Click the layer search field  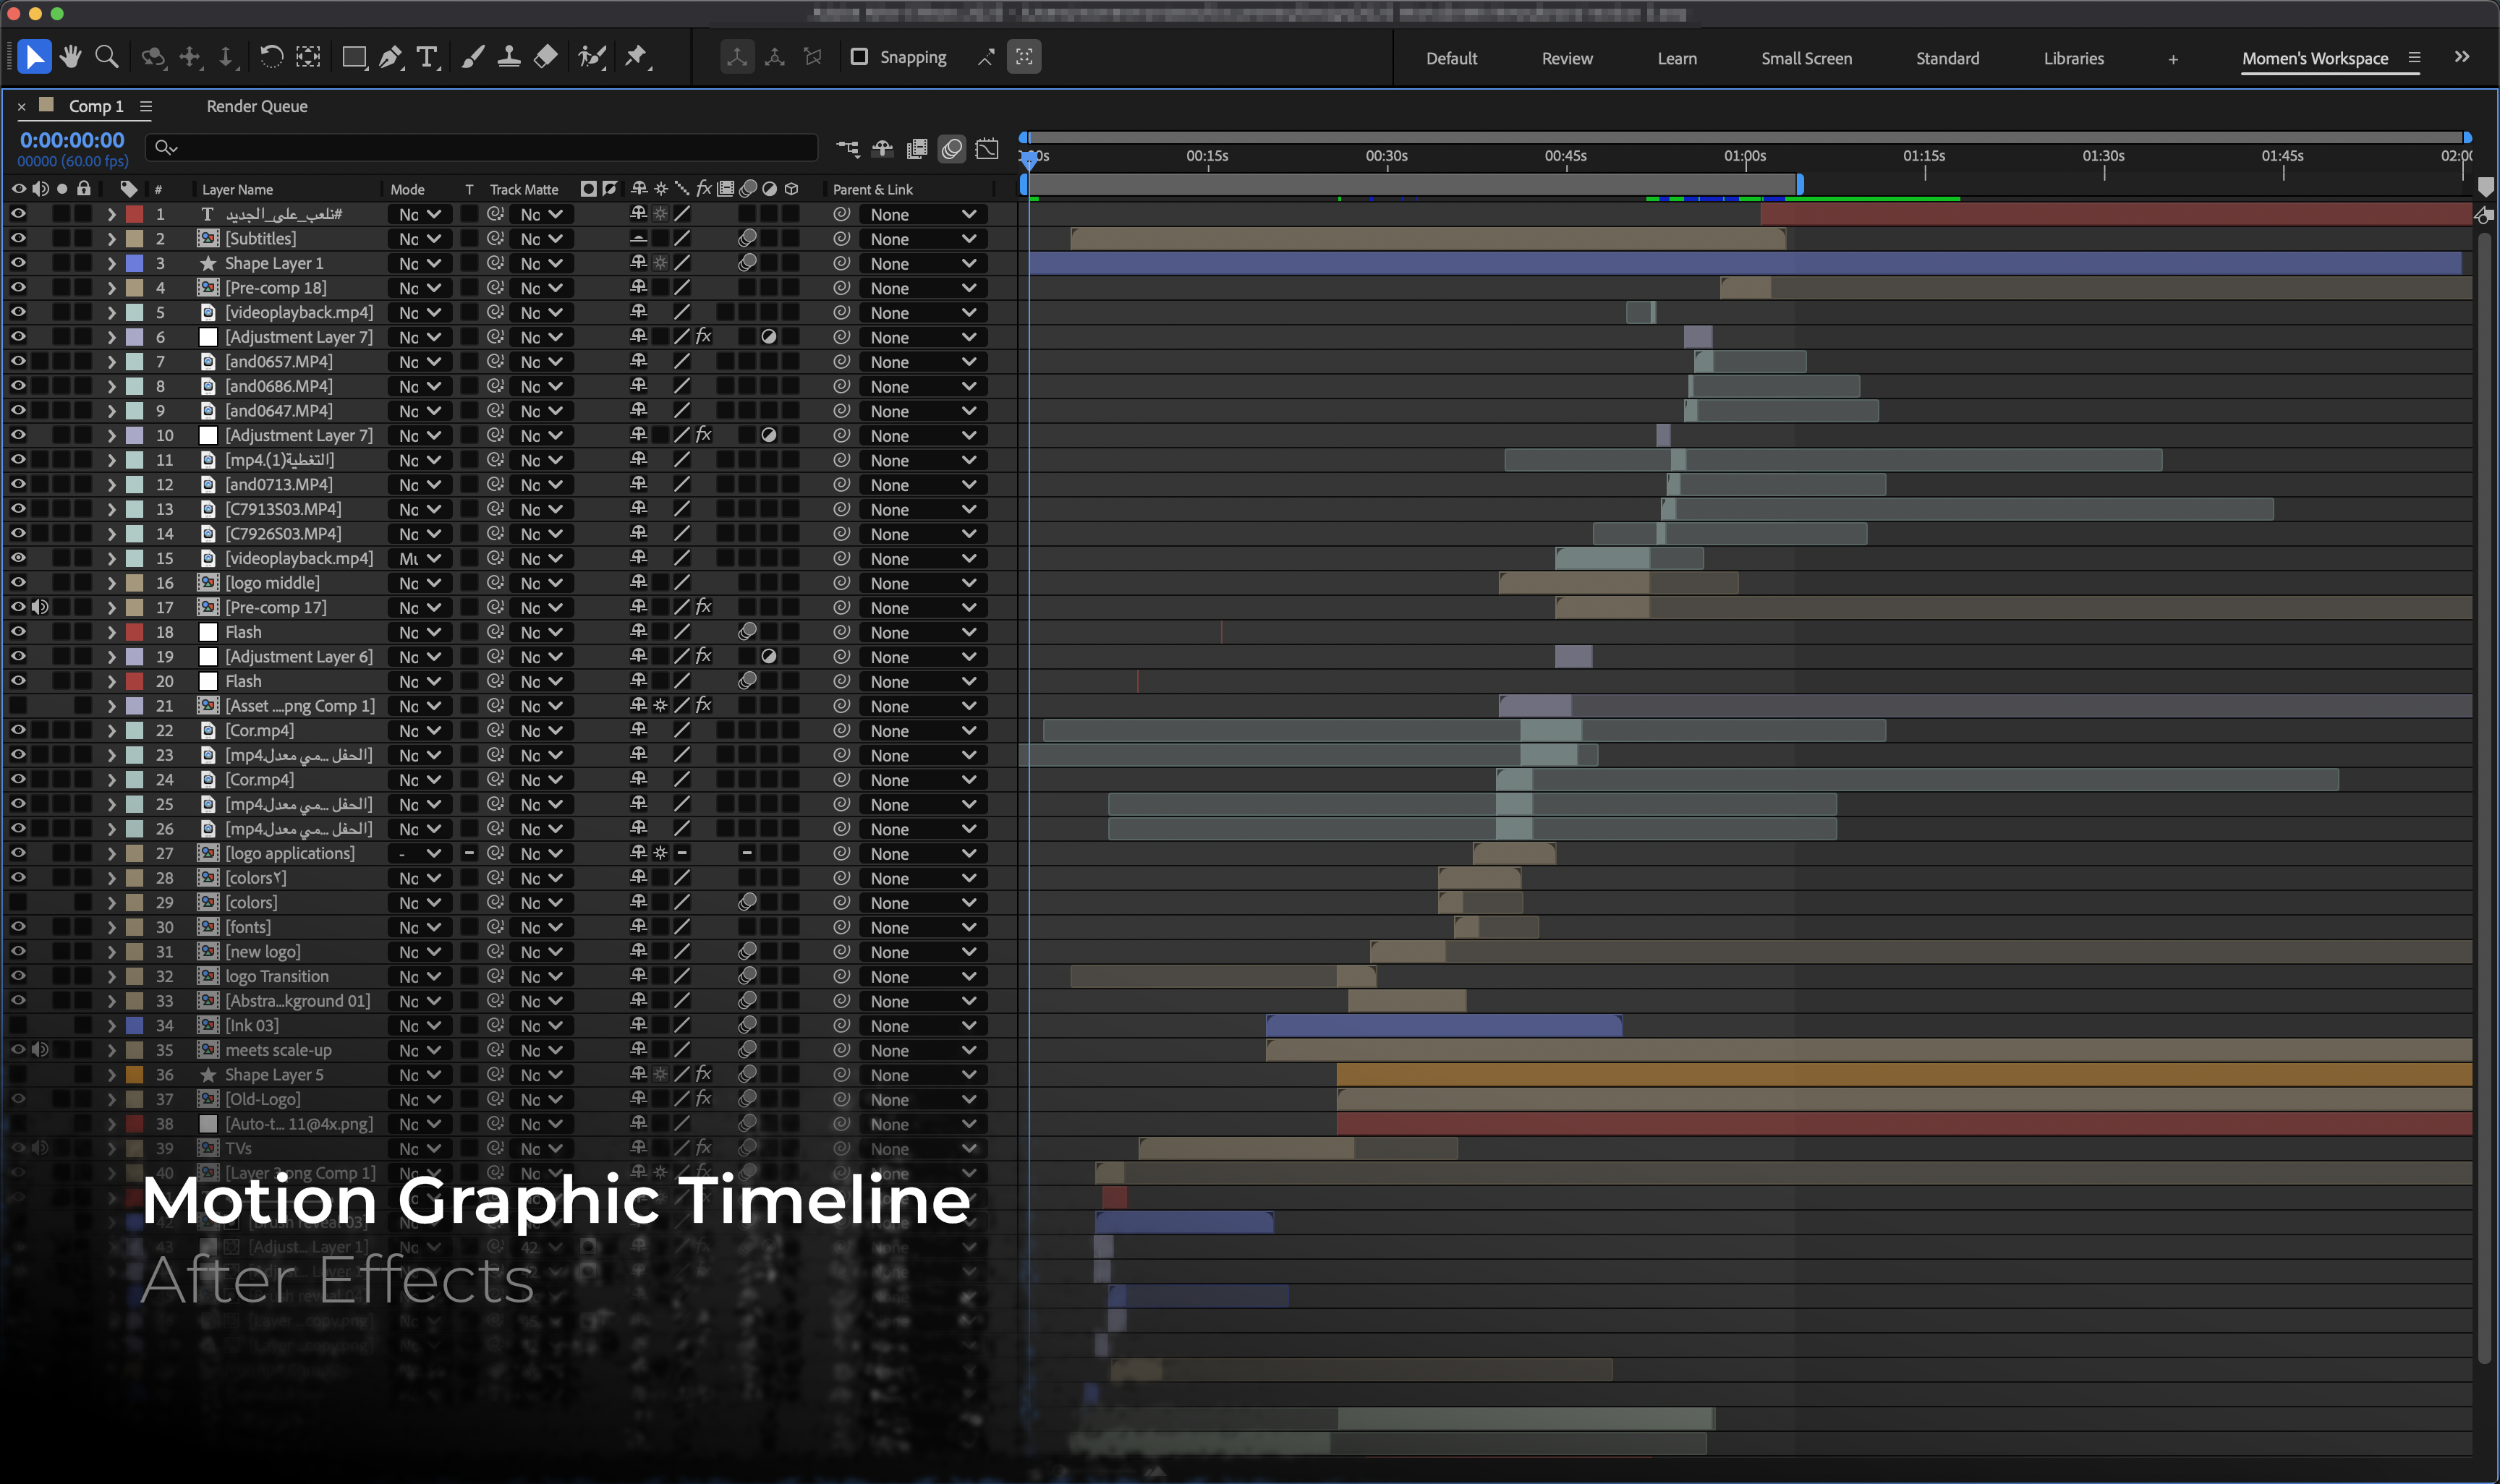coord(480,148)
